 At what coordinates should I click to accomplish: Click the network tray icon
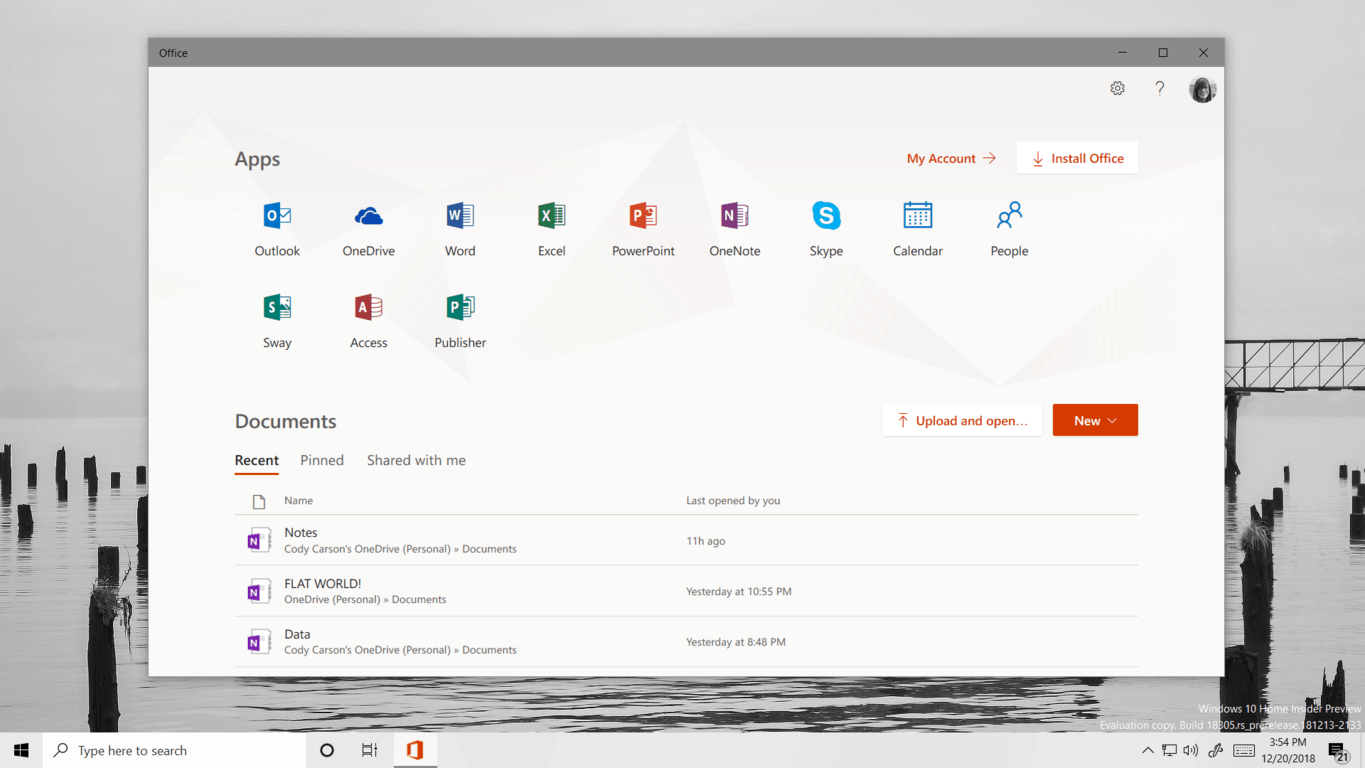pyautogui.click(x=1169, y=750)
